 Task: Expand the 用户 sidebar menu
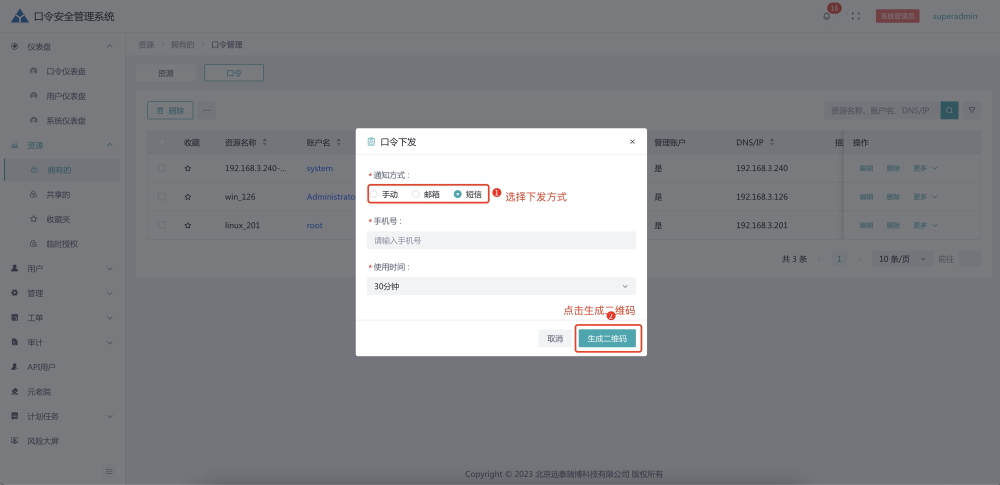click(x=60, y=269)
